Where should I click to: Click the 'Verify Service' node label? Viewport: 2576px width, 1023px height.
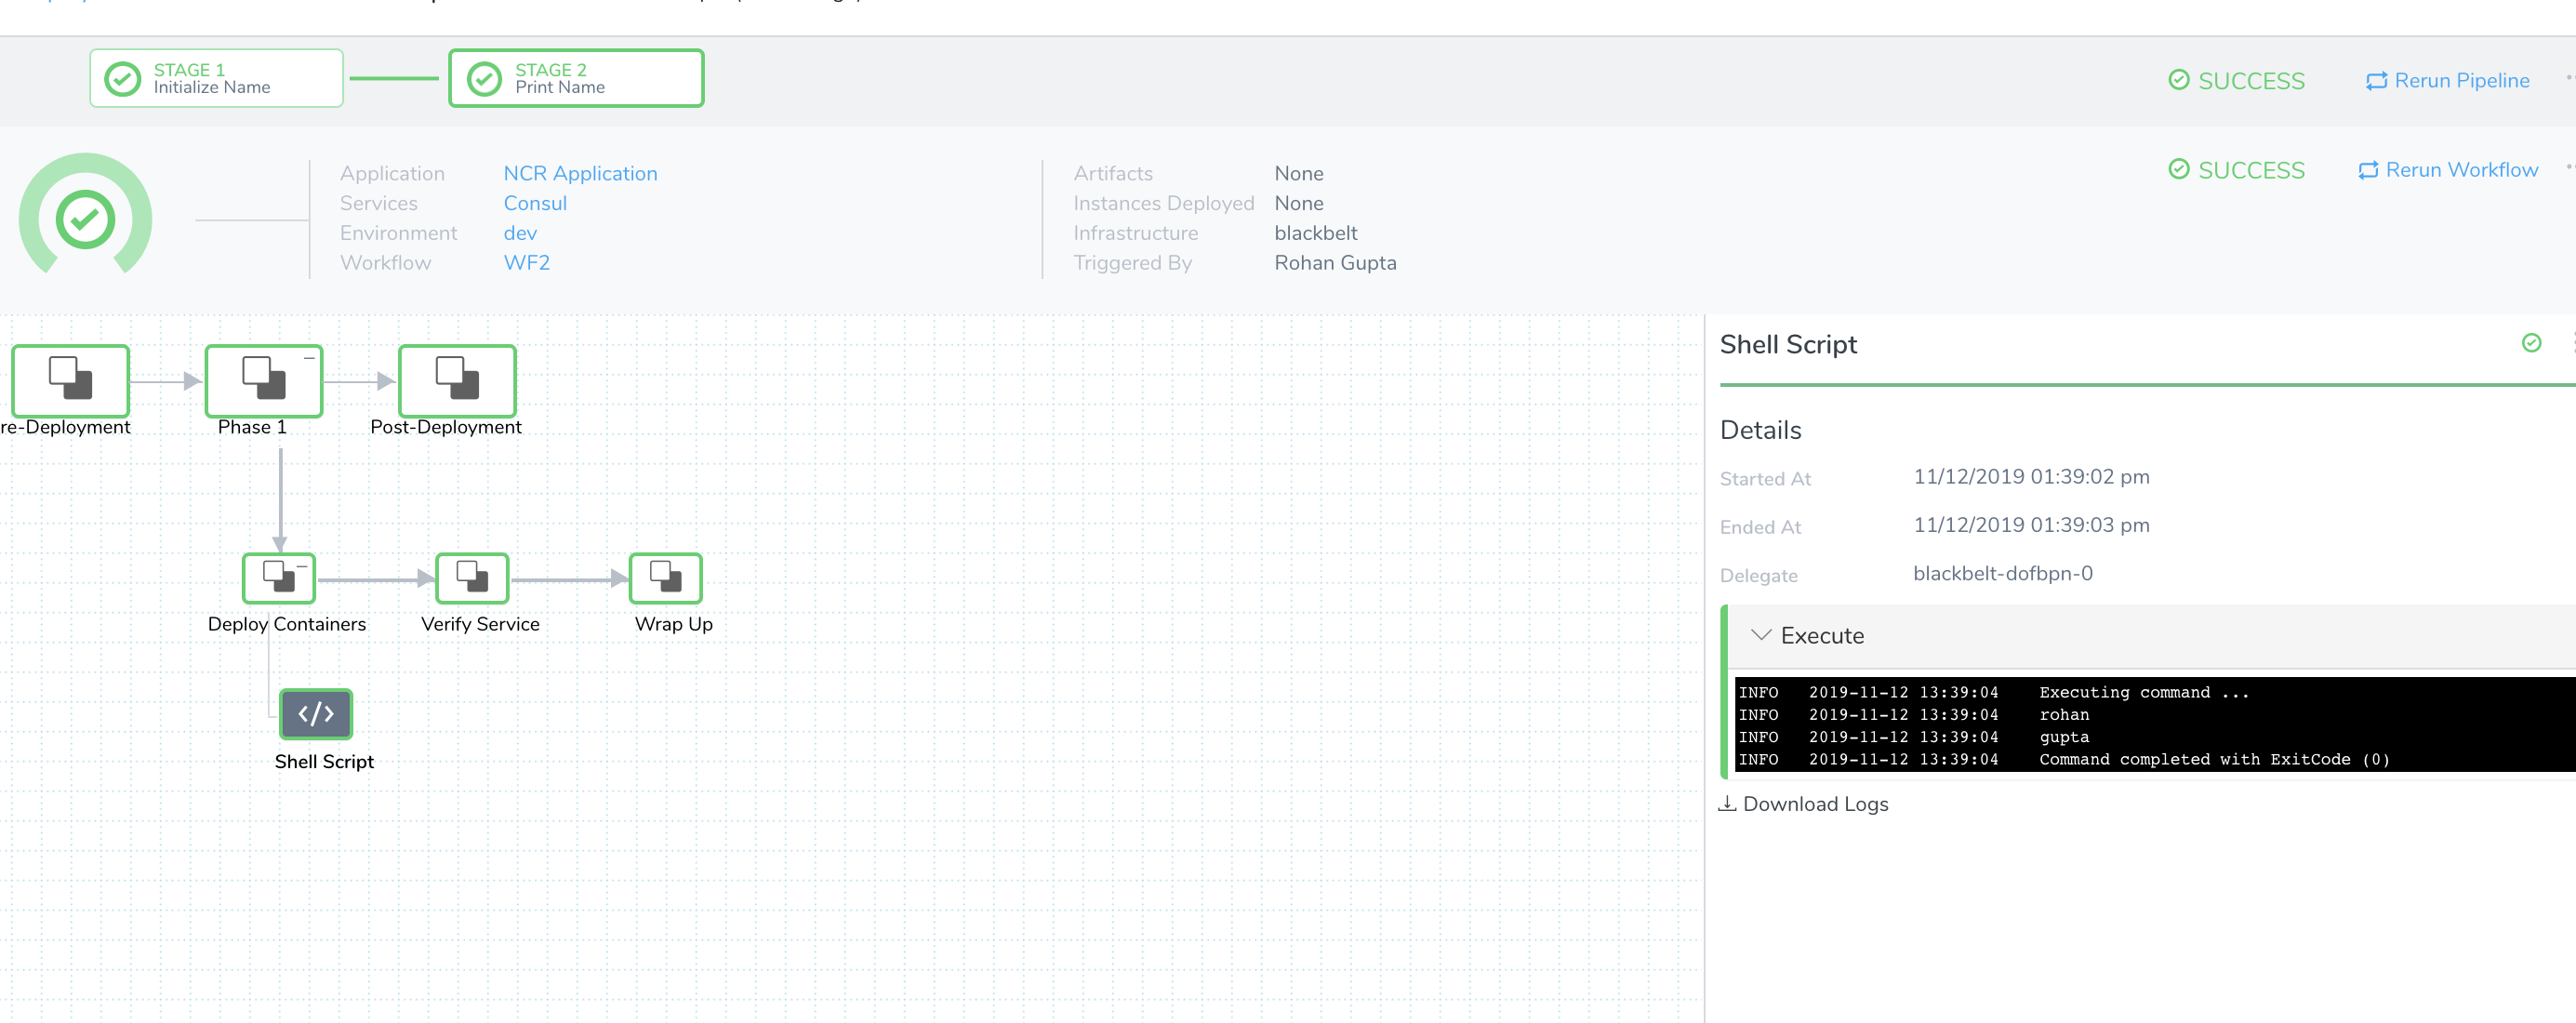point(480,624)
